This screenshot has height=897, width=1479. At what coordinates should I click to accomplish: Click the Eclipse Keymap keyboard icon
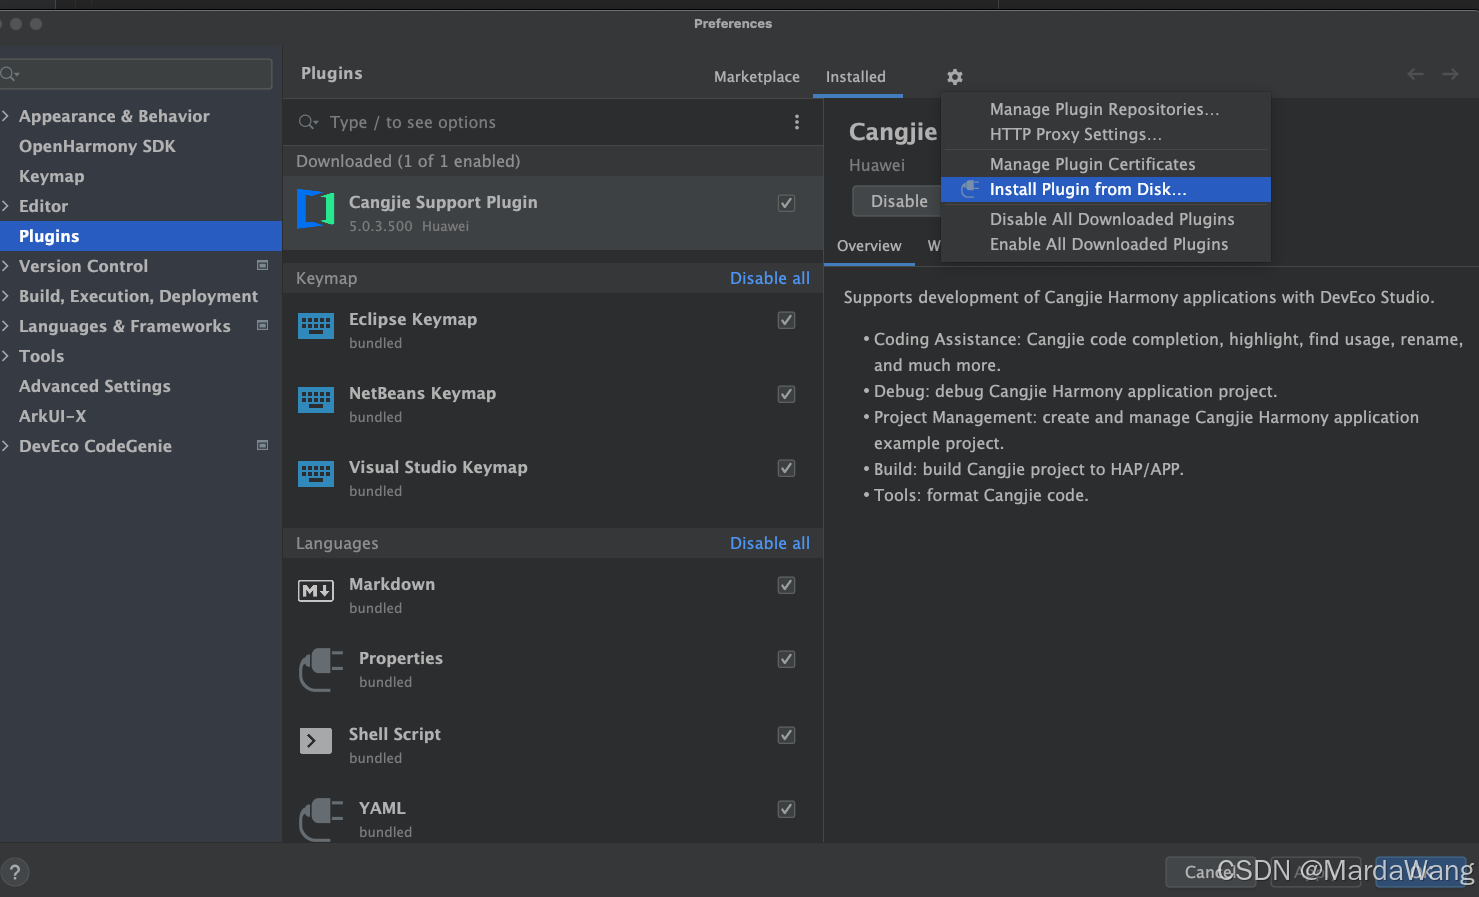tap(316, 326)
